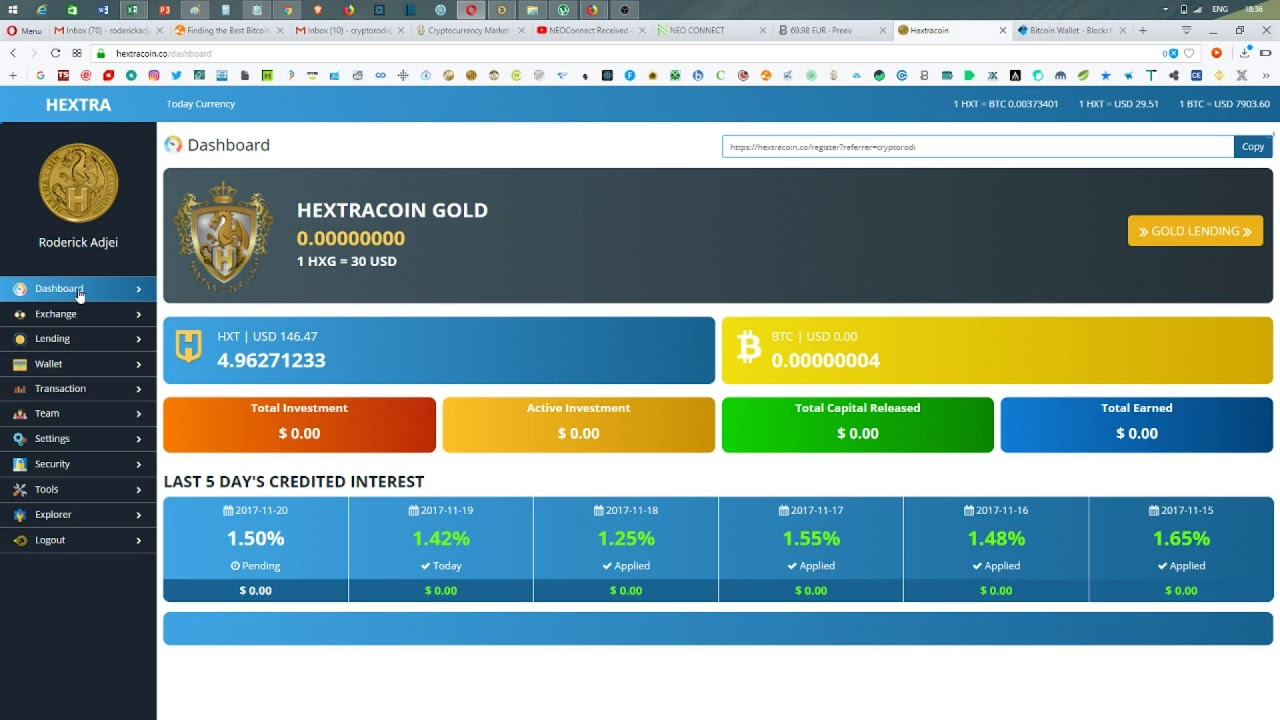This screenshot has width=1280, height=720.
Task: Click the 2017-11-20 pending interest 1.50%
Action: (256, 538)
